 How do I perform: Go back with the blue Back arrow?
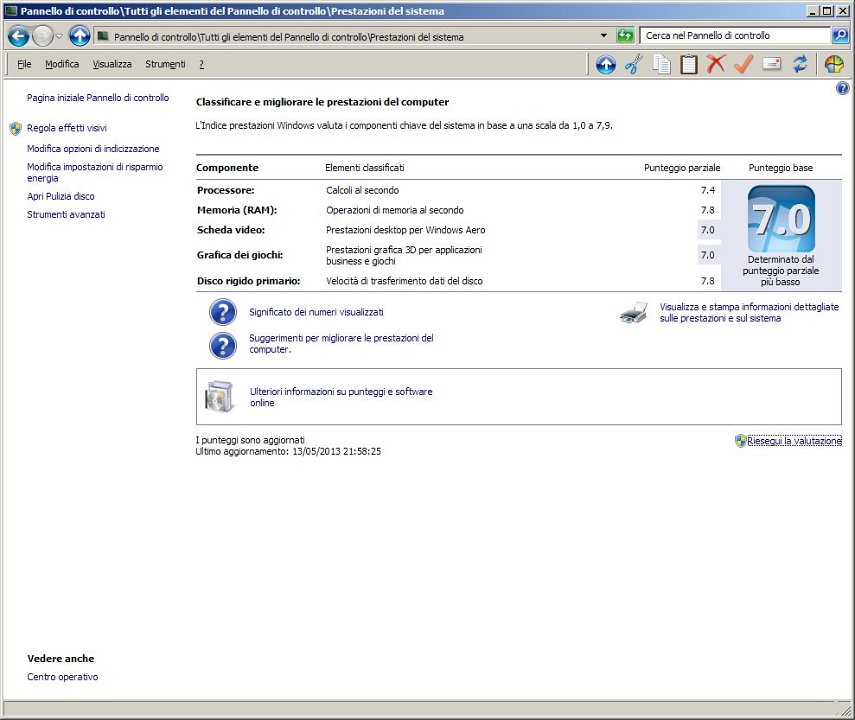coord(19,37)
